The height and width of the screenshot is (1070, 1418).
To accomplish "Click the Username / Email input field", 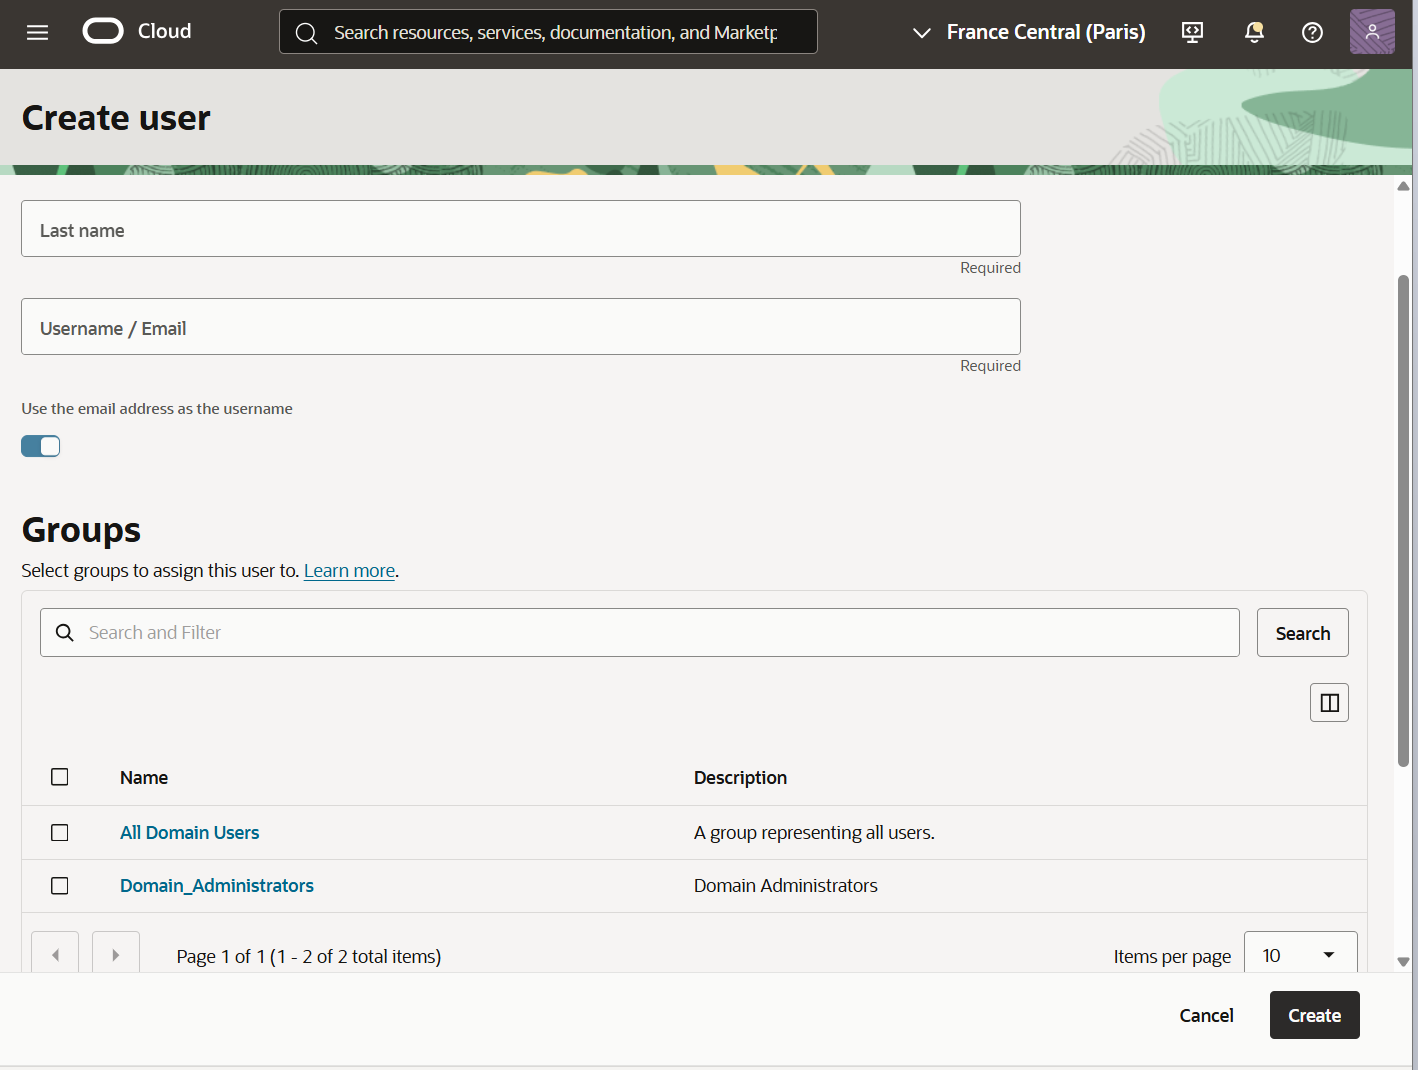I will pos(520,327).
